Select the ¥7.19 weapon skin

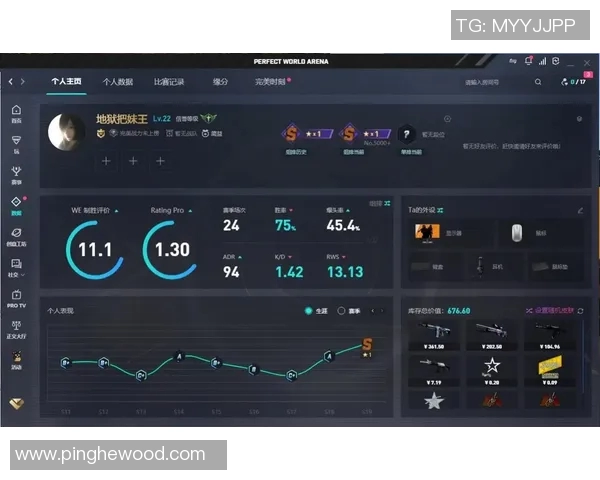tap(434, 371)
